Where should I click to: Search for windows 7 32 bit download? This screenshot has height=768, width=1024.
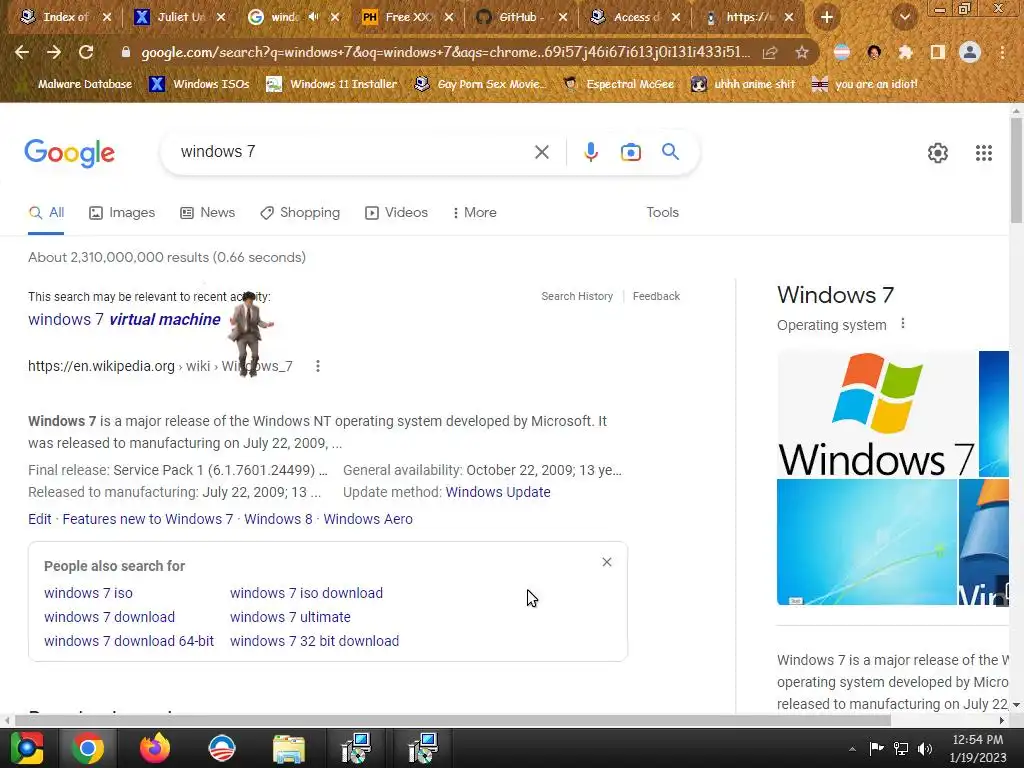(x=314, y=641)
